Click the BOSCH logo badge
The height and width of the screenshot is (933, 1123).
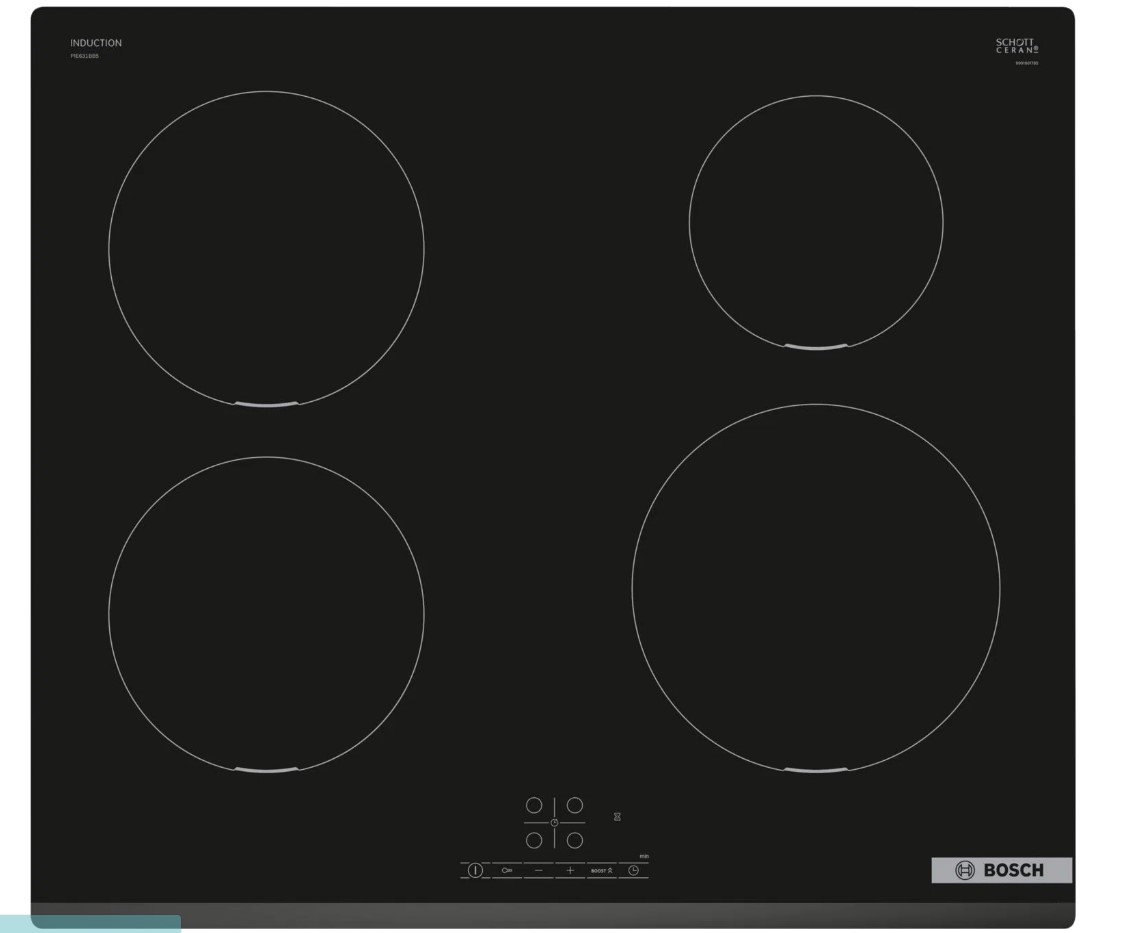pos(1001,870)
